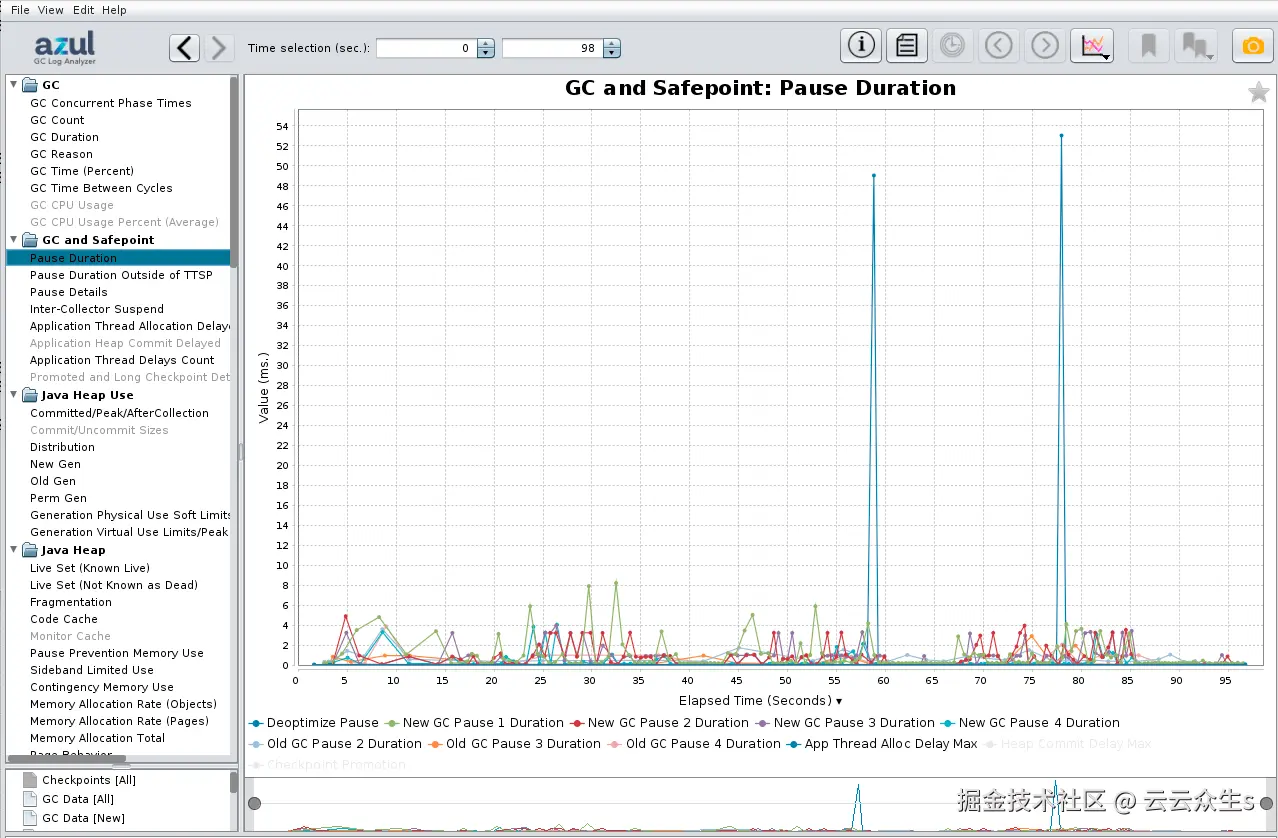Screen dimensions: 1278x838
Task: Open Pause Duration Outside of TTSP
Action: [121, 275]
